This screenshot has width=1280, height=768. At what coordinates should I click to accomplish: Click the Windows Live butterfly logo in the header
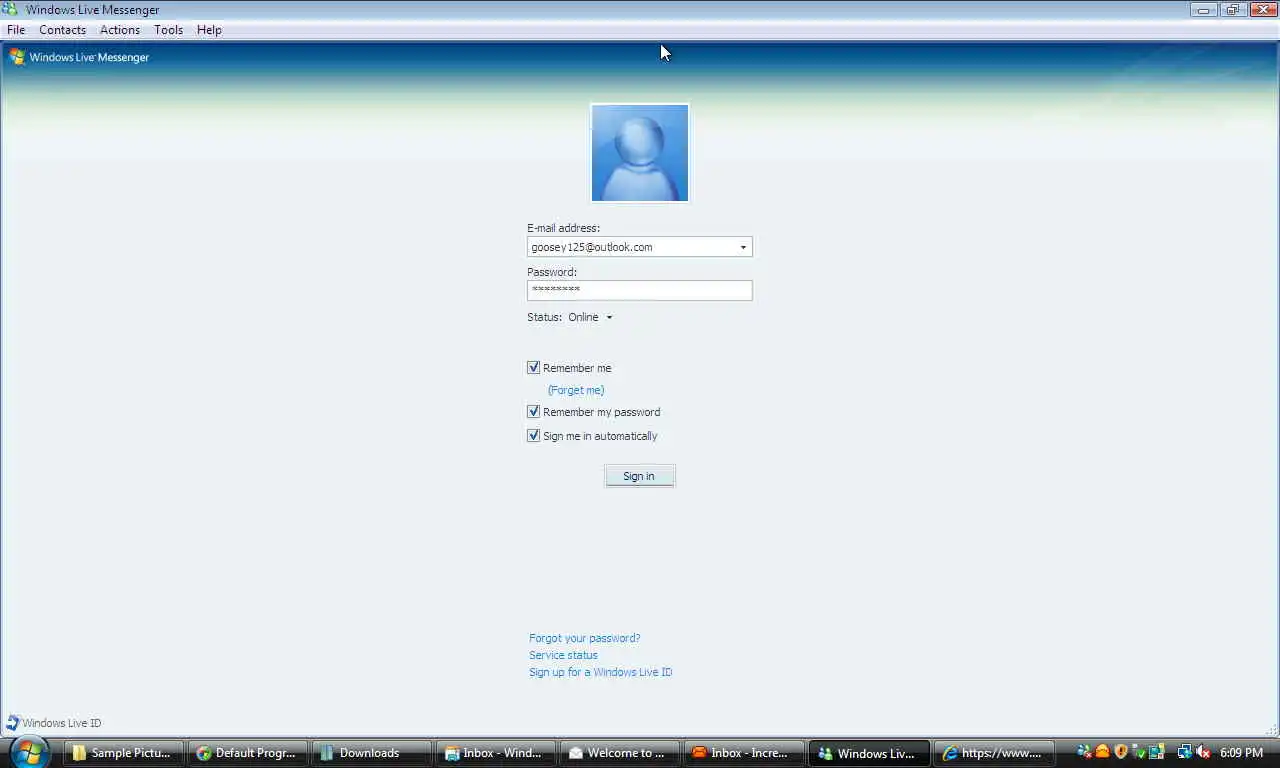[17, 57]
